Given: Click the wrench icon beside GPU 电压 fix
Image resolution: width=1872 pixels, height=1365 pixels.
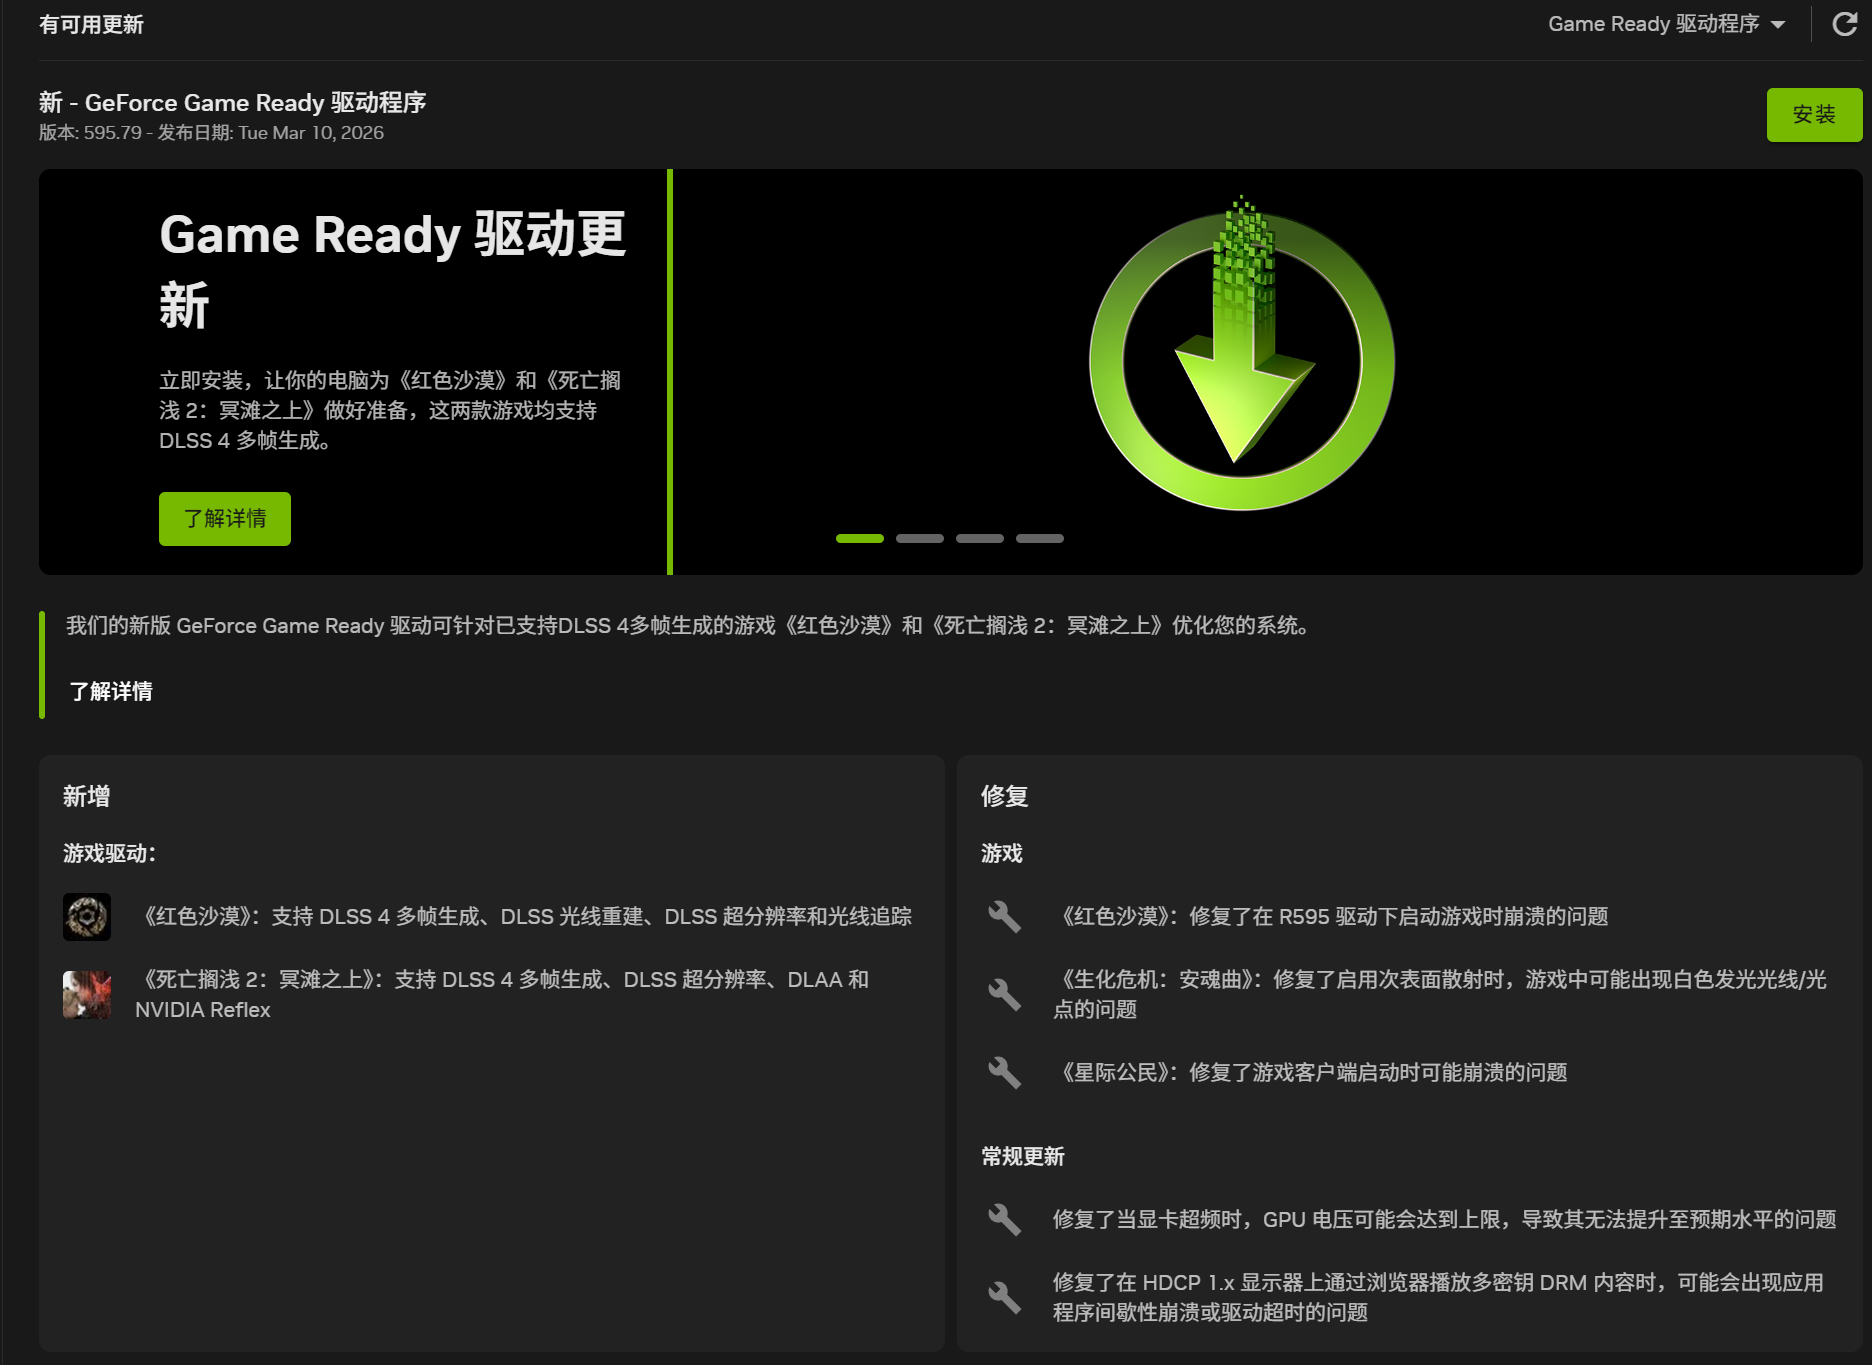Looking at the screenshot, I should point(1005,1220).
